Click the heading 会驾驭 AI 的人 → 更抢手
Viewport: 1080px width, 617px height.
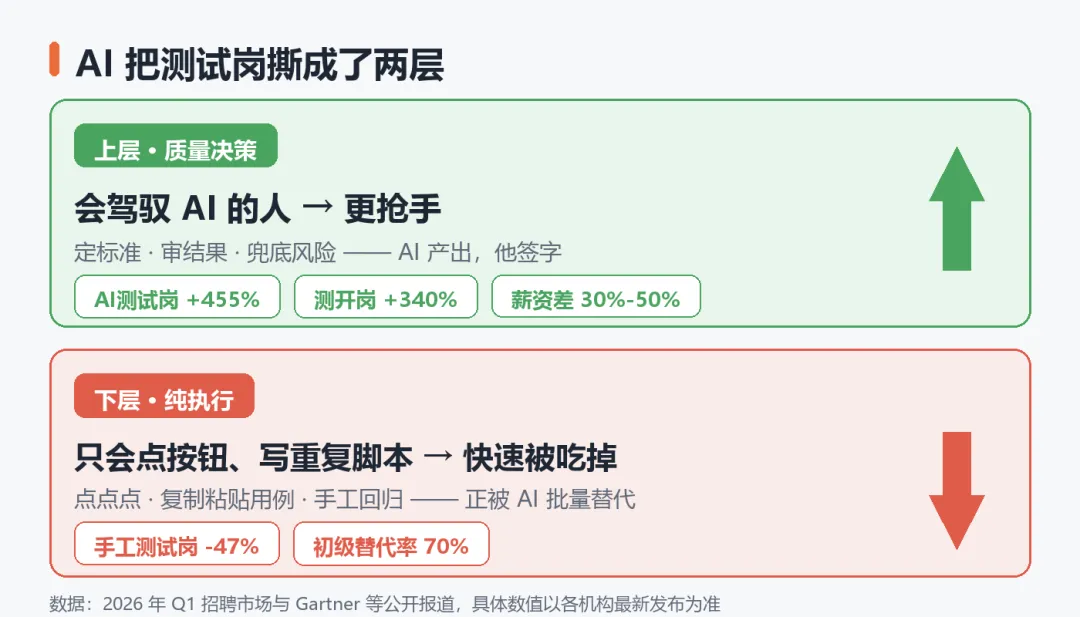[x=258, y=209]
